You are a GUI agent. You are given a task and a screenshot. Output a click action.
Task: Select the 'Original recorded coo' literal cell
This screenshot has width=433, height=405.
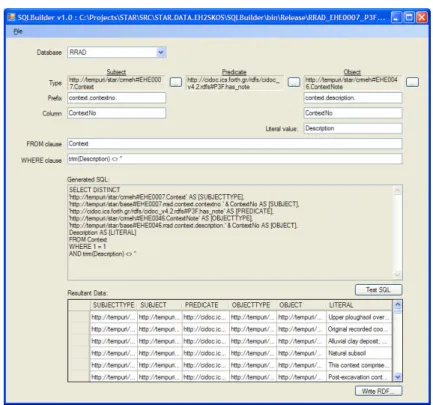click(359, 329)
